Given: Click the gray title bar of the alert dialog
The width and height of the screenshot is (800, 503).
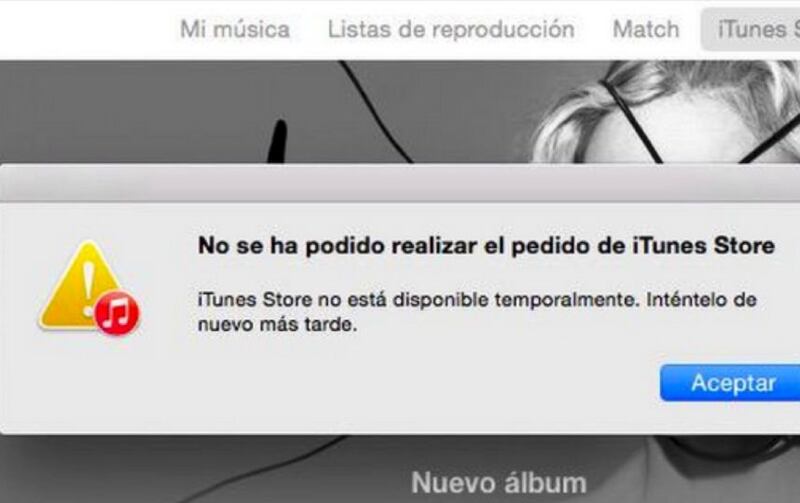Looking at the screenshot, I should (x=400, y=184).
